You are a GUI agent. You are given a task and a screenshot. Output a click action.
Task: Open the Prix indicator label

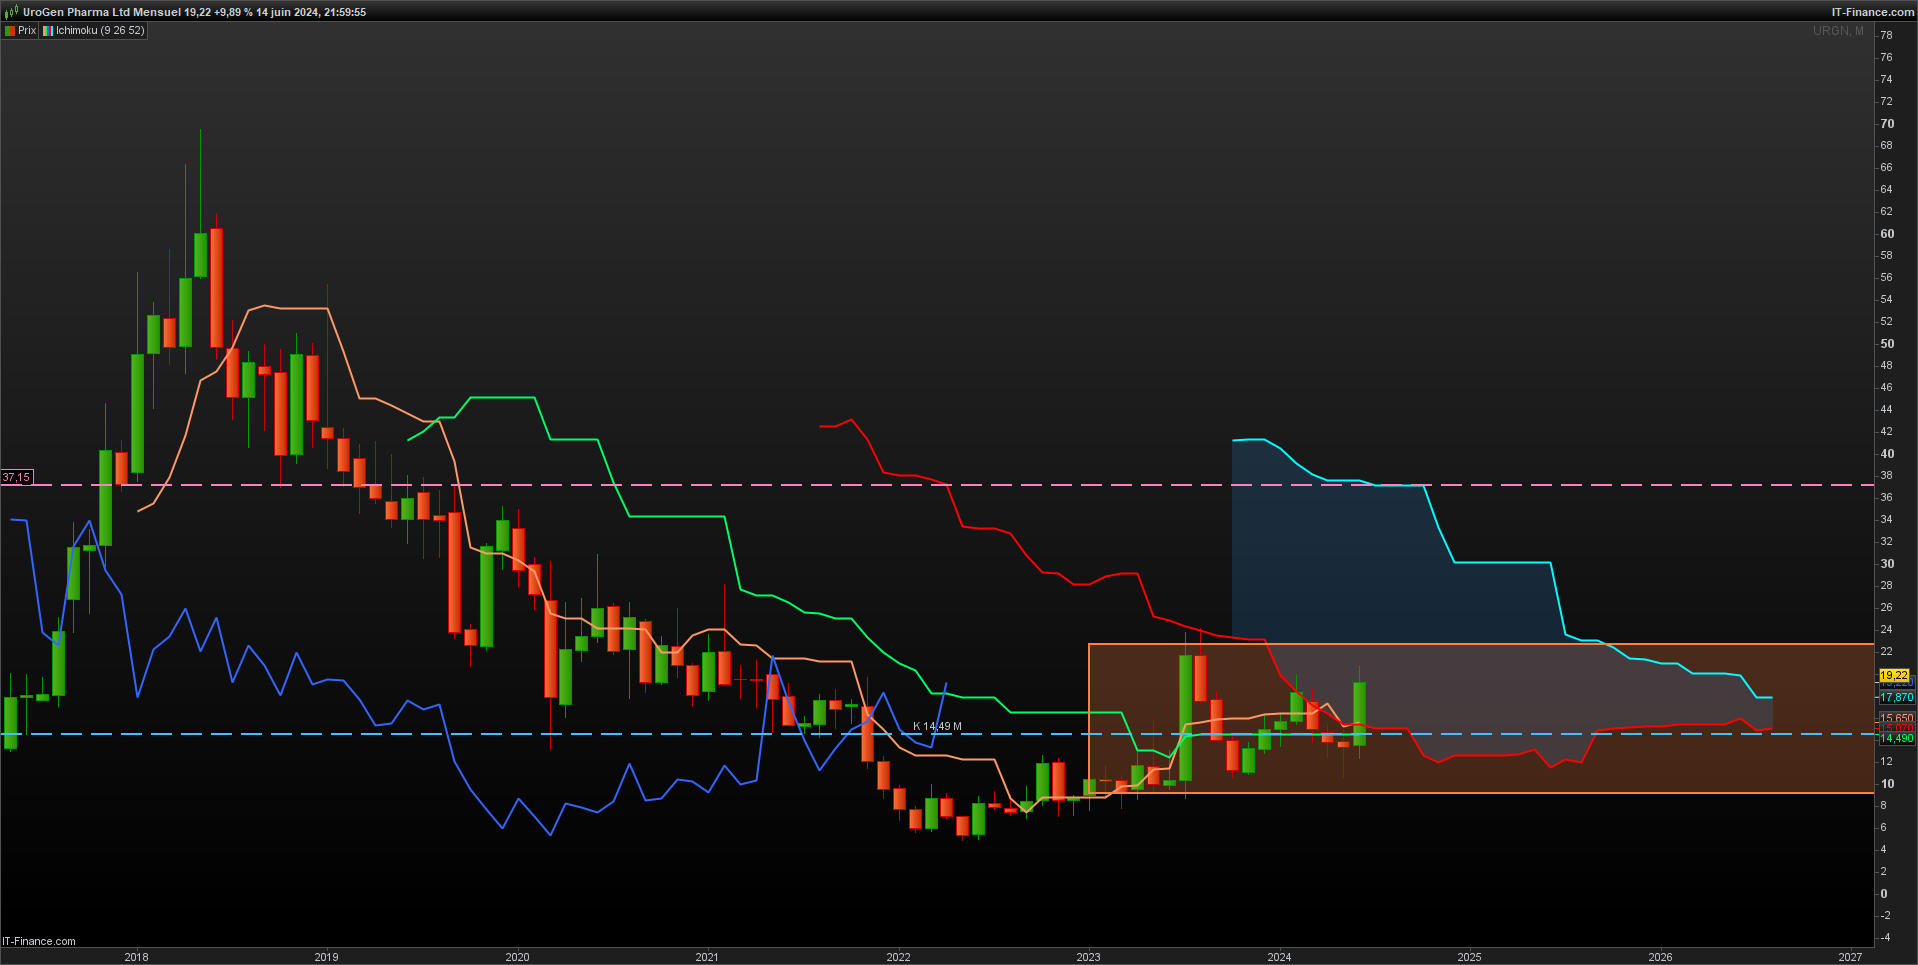[x=27, y=31]
